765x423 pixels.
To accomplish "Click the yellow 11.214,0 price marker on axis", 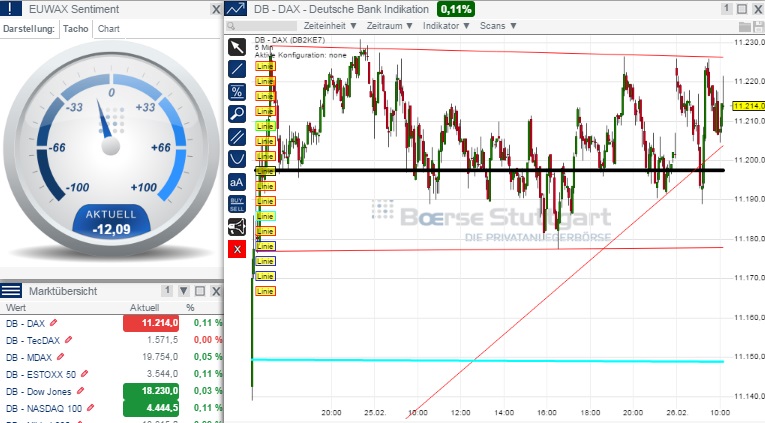I will tap(748, 106).
